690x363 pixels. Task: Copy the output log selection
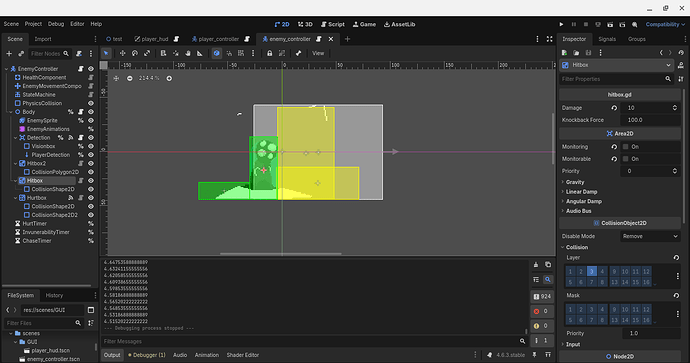[548, 265]
